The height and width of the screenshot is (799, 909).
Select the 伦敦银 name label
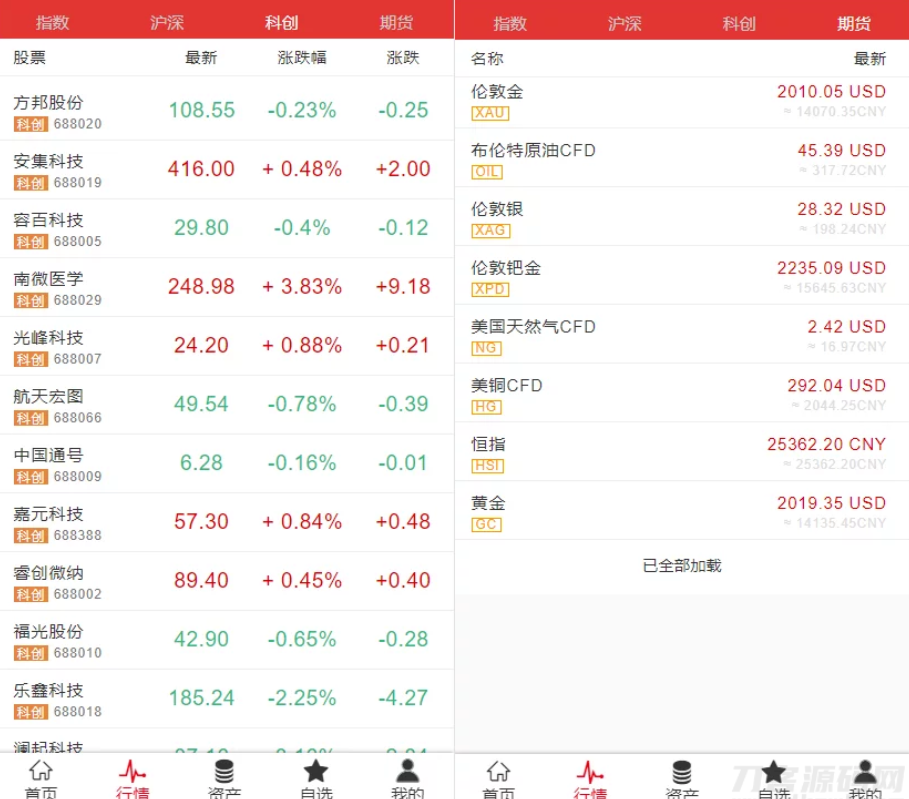click(497, 209)
